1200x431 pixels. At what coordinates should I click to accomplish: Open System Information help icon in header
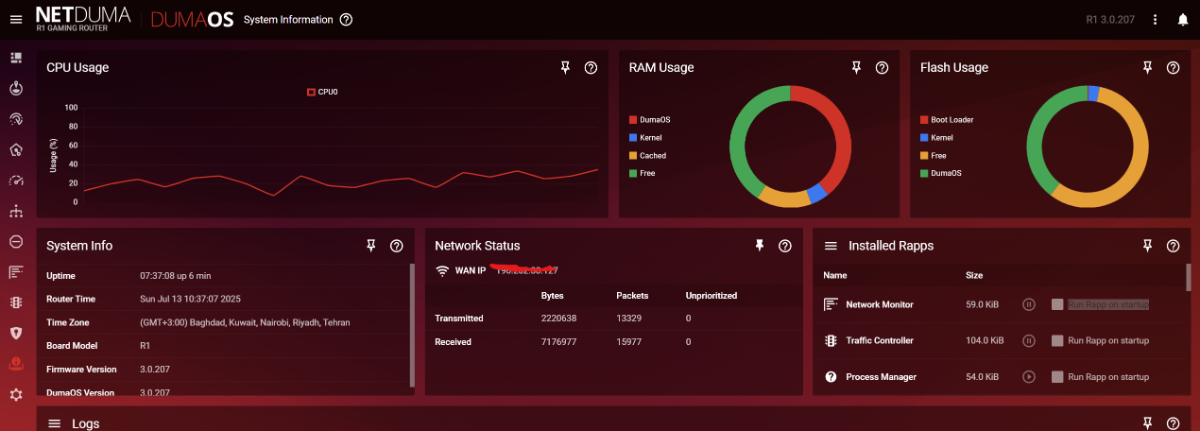tap(346, 19)
